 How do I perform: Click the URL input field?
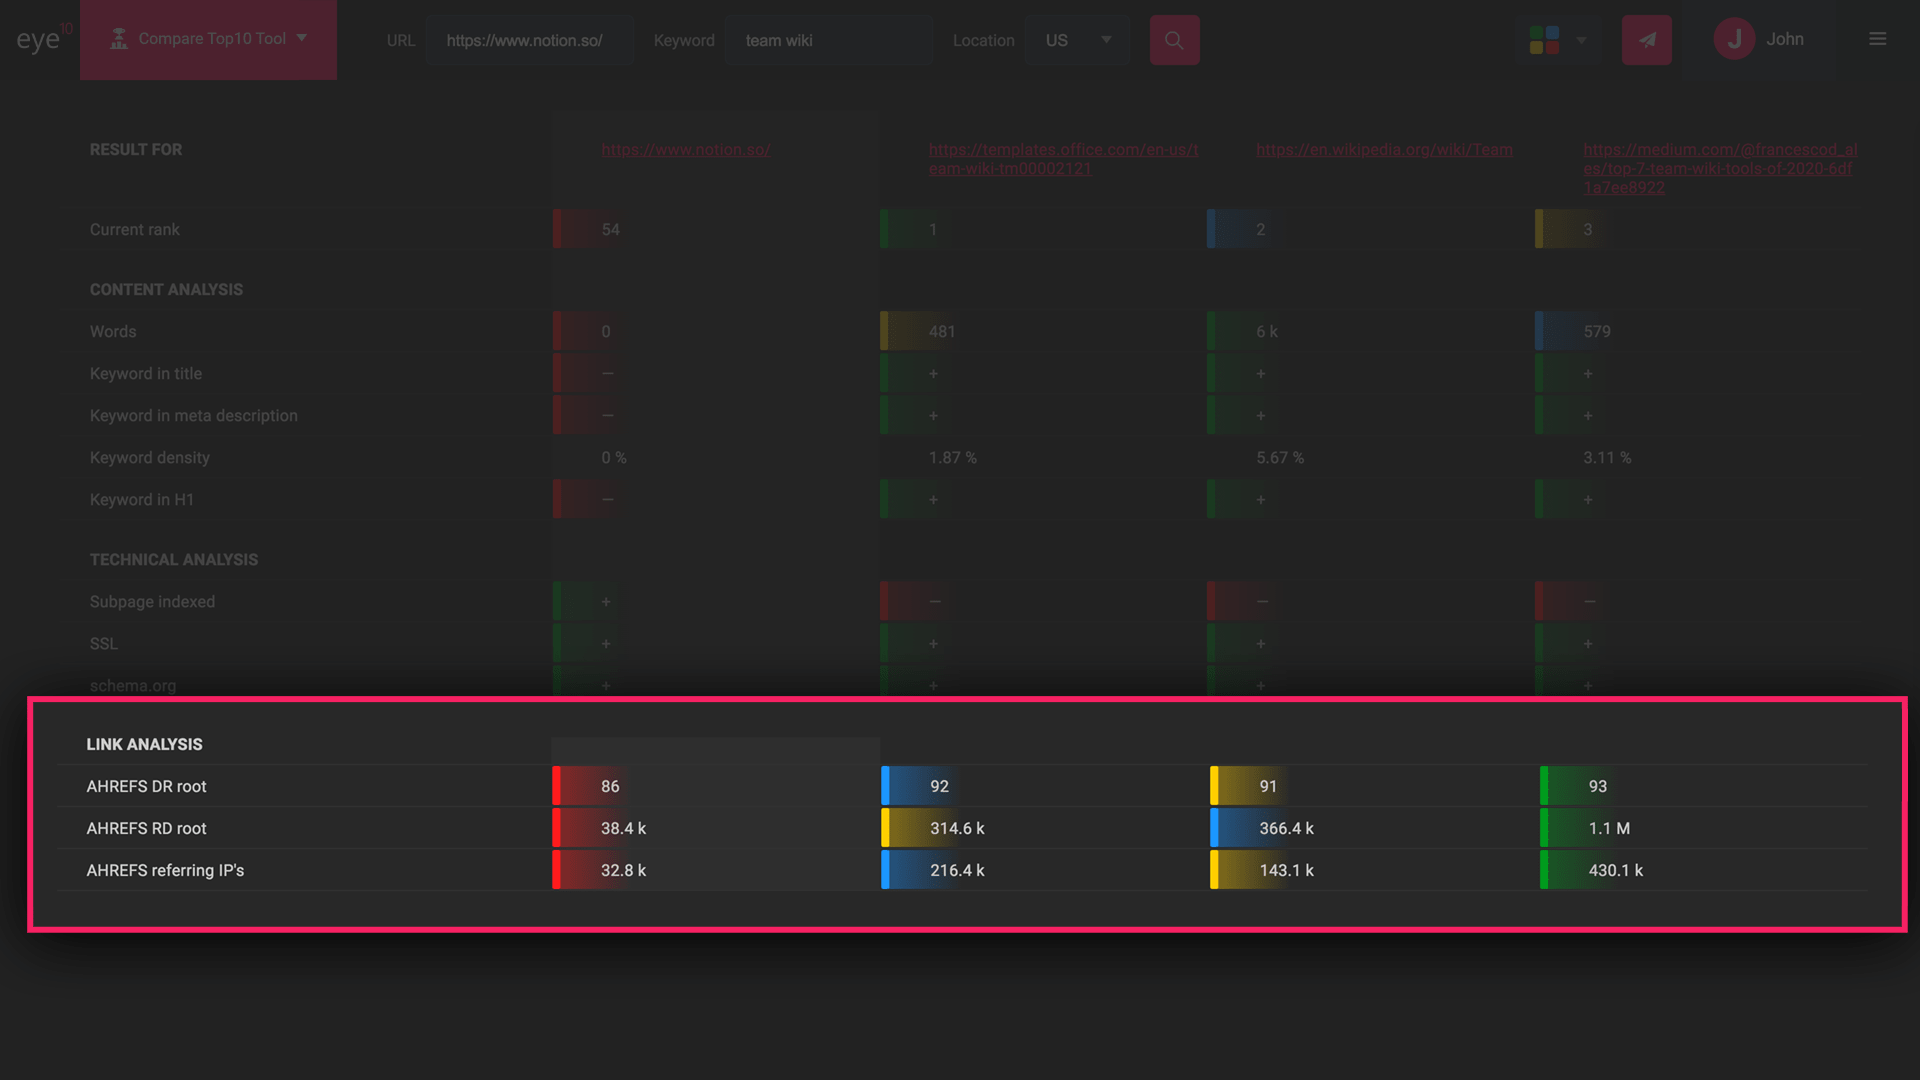pyautogui.click(x=530, y=40)
